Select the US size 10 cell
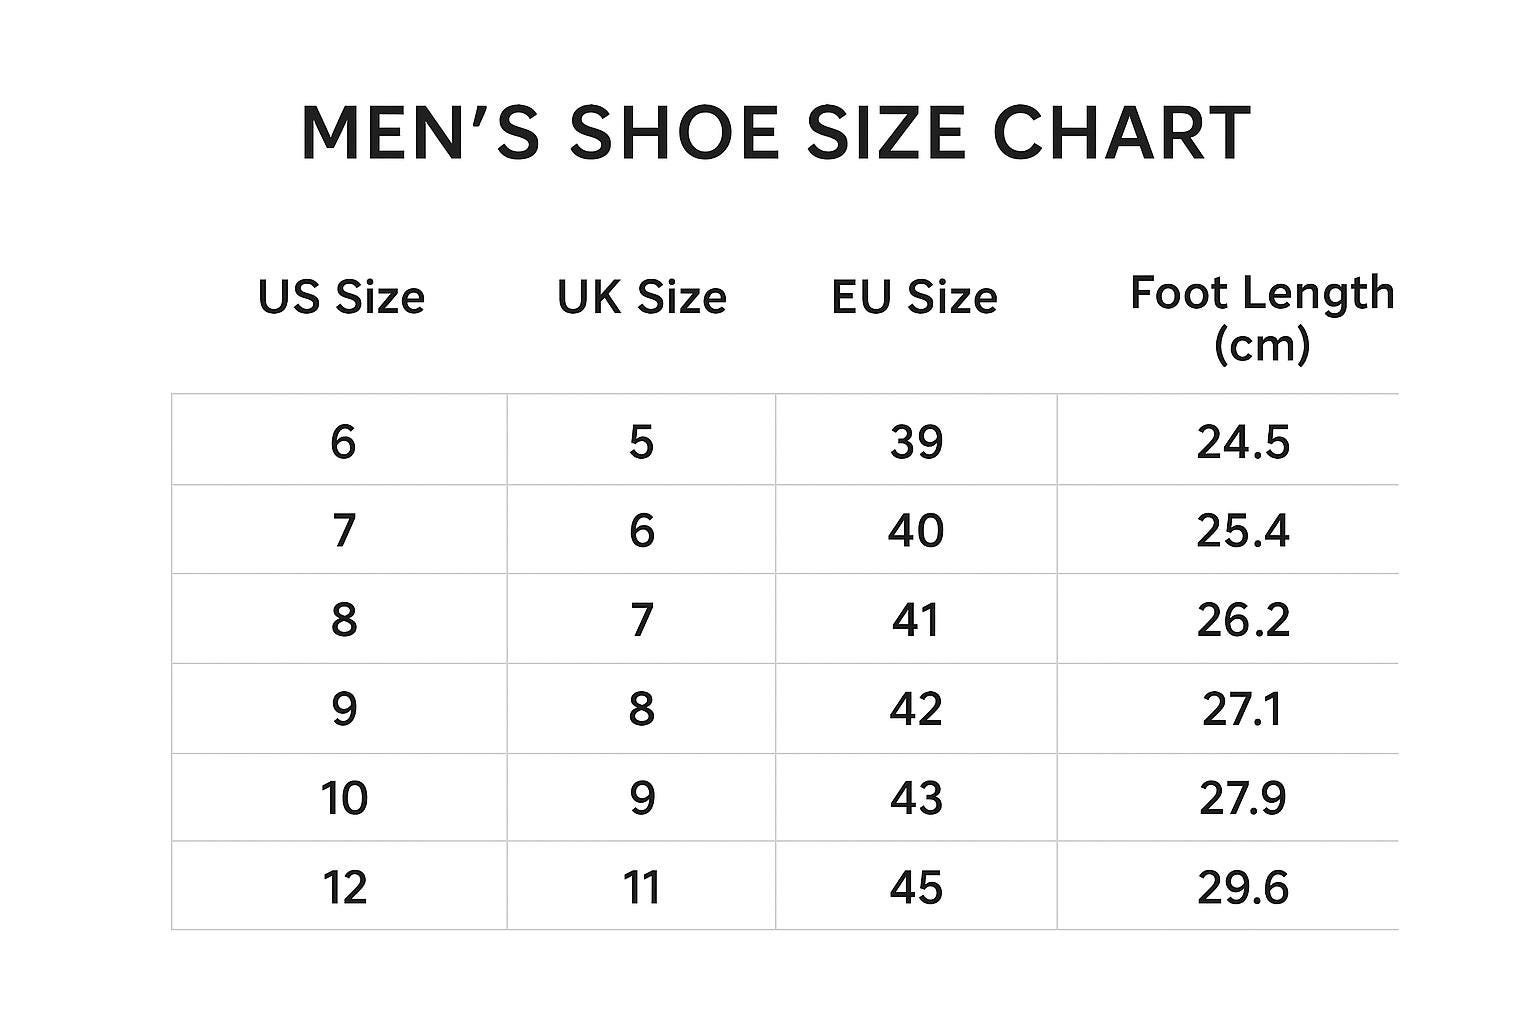Screen dimensions: 1536x1024 click(x=344, y=798)
